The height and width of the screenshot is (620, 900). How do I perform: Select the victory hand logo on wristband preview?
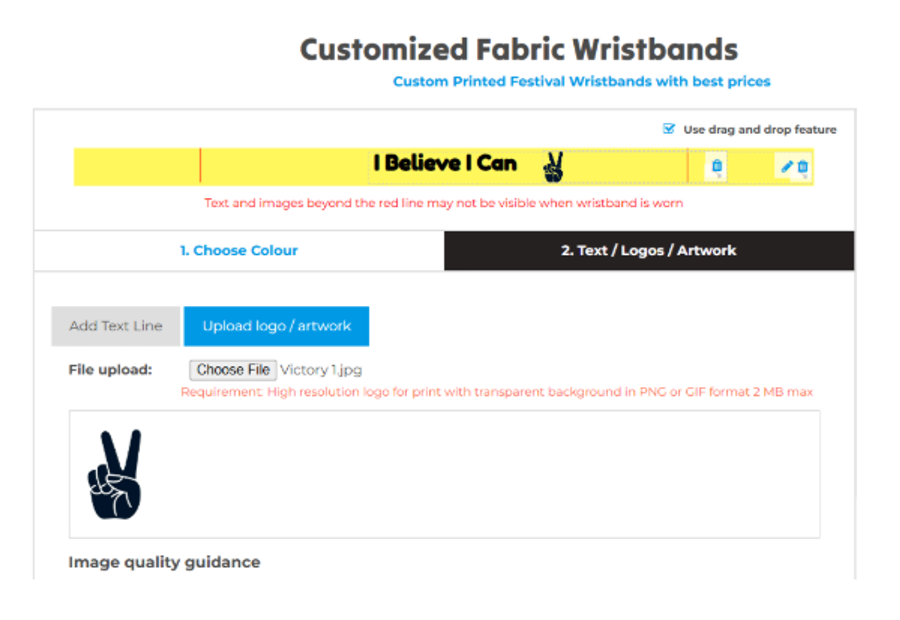click(x=553, y=167)
